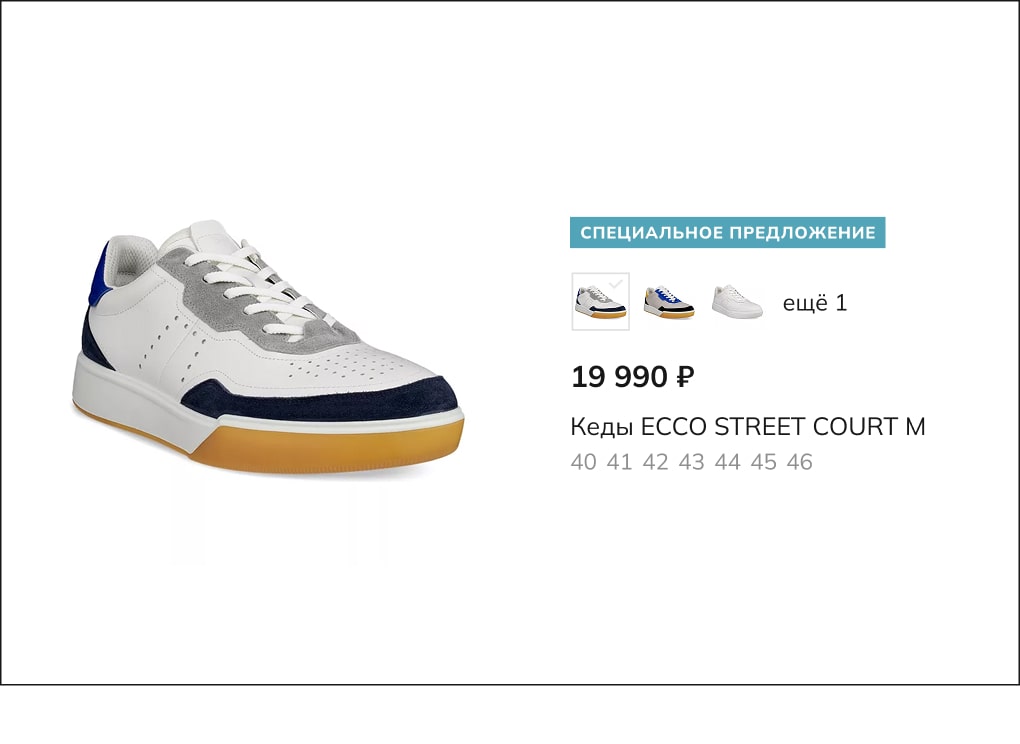Screen dimensions: 1020x744
Task: Select shoe size 42
Action: pos(655,462)
